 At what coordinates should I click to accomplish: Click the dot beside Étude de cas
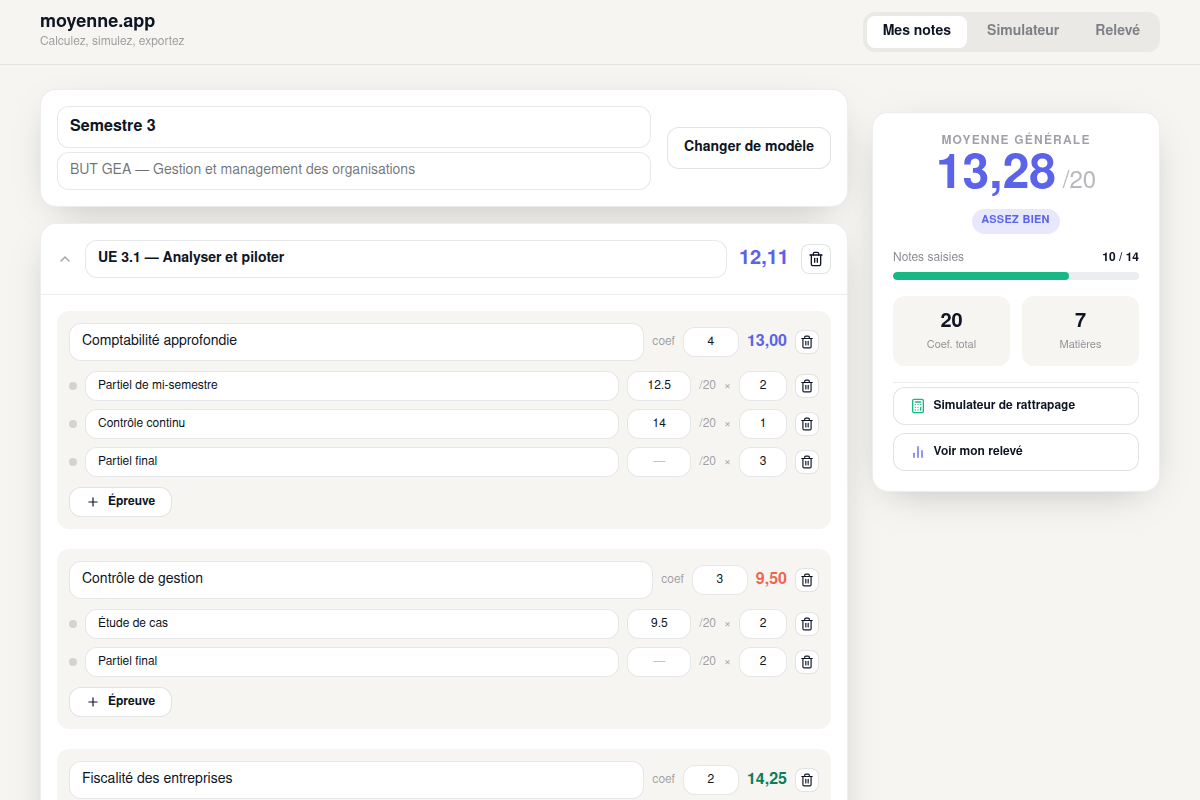pyautogui.click(x=73, y=624)
